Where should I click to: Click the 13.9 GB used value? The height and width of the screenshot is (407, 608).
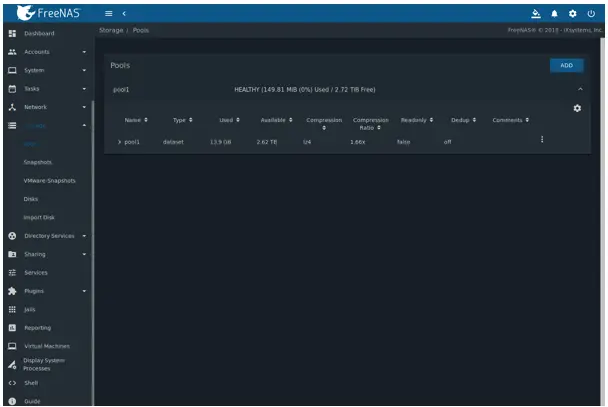[220, 142]
